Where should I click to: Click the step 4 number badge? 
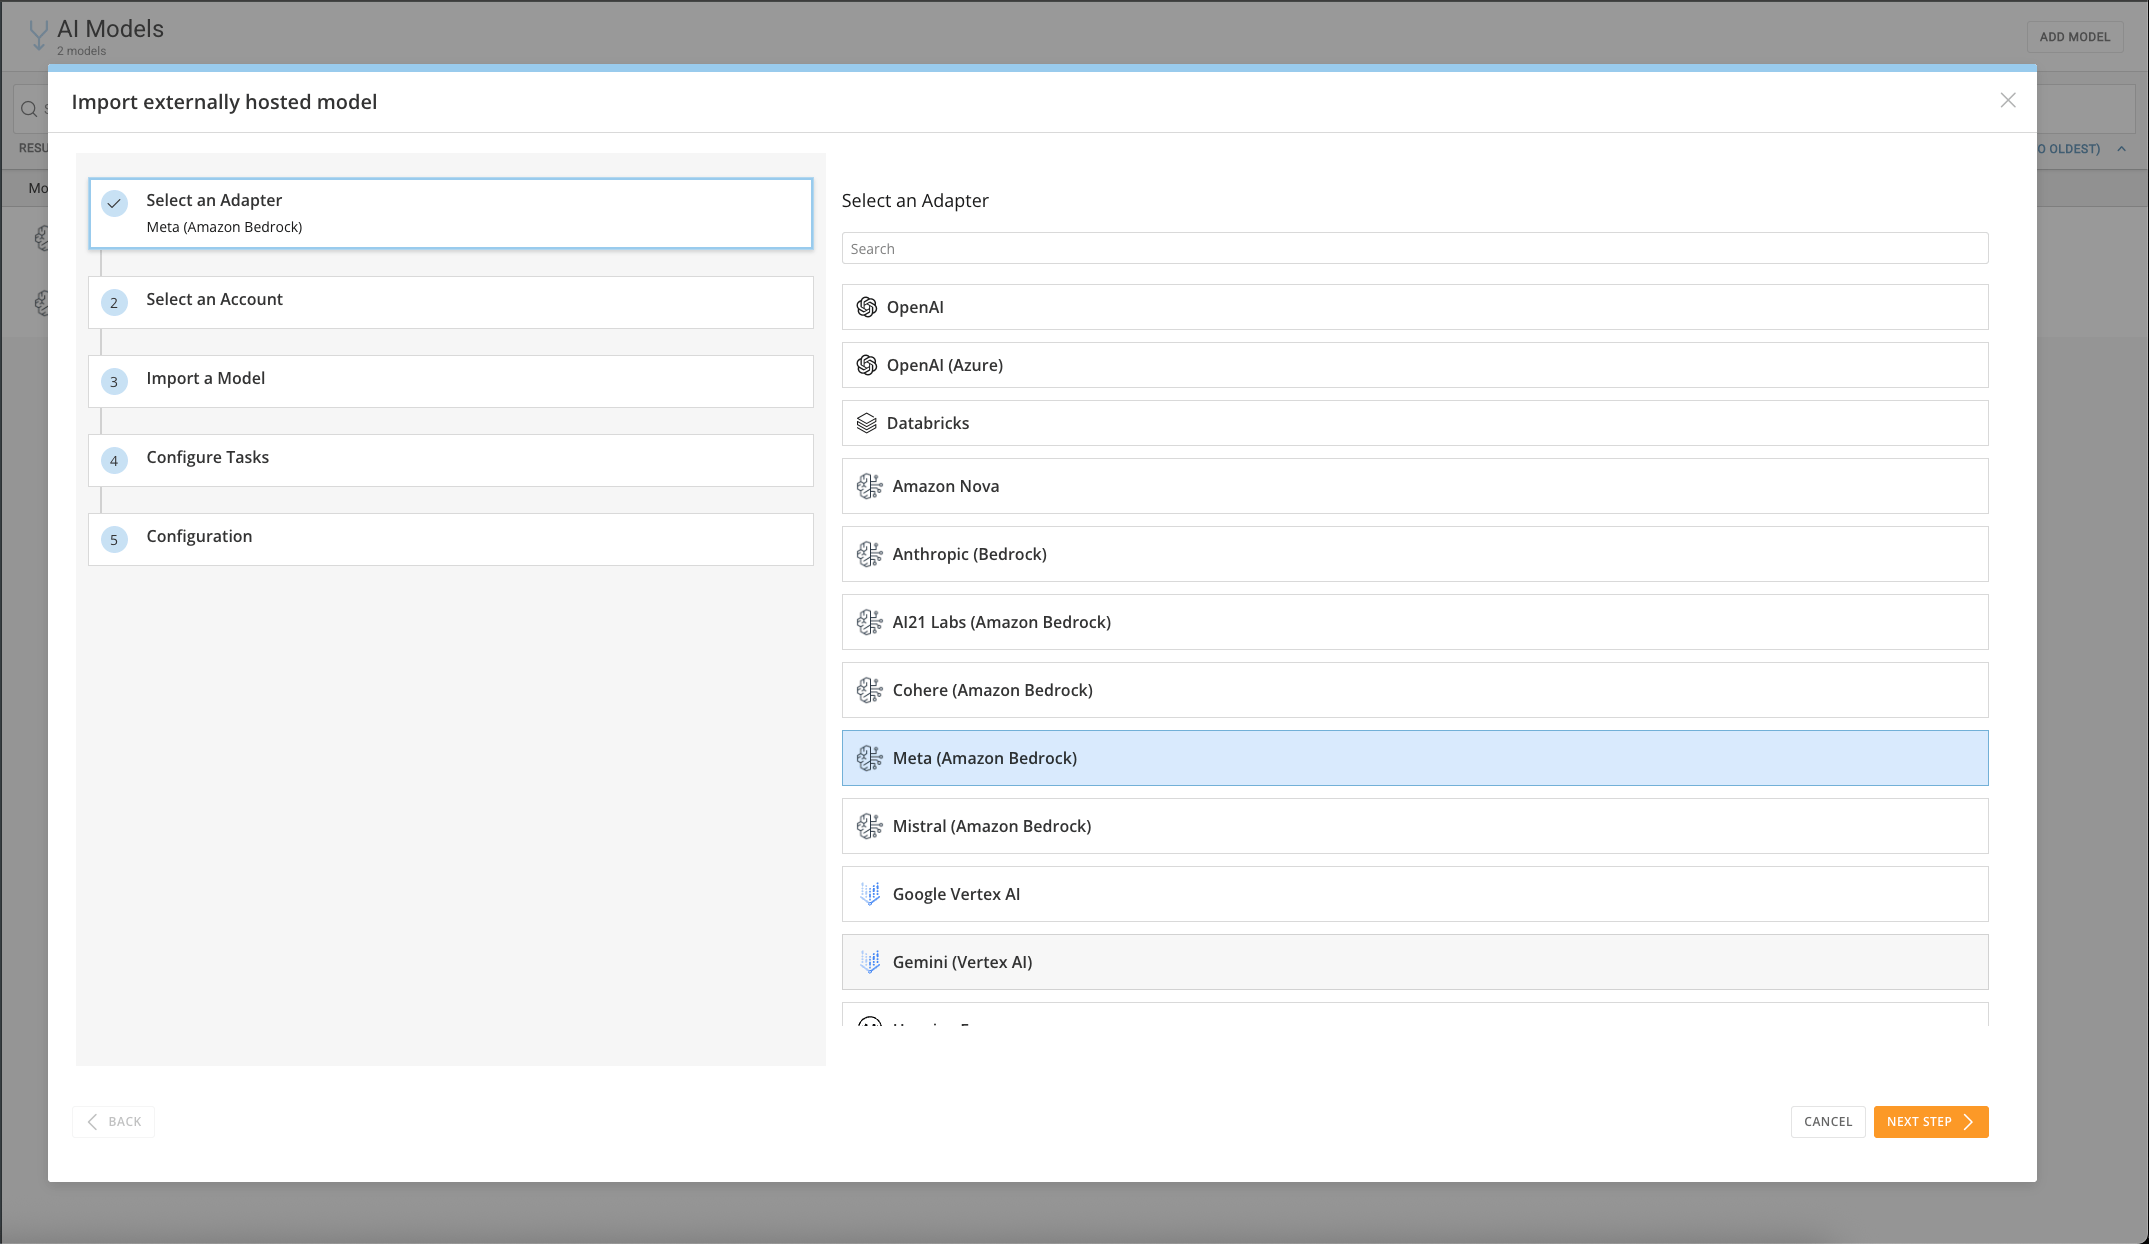[x=115, y=461]
